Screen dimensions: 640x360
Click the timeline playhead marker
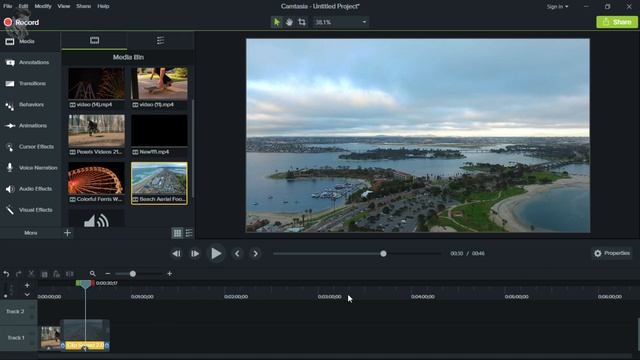pos(85,284)
